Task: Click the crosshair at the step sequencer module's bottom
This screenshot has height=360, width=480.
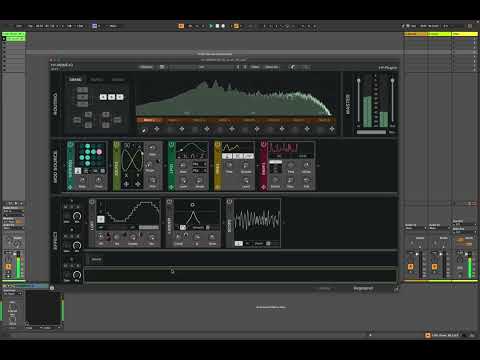Action: pos(70,187)
